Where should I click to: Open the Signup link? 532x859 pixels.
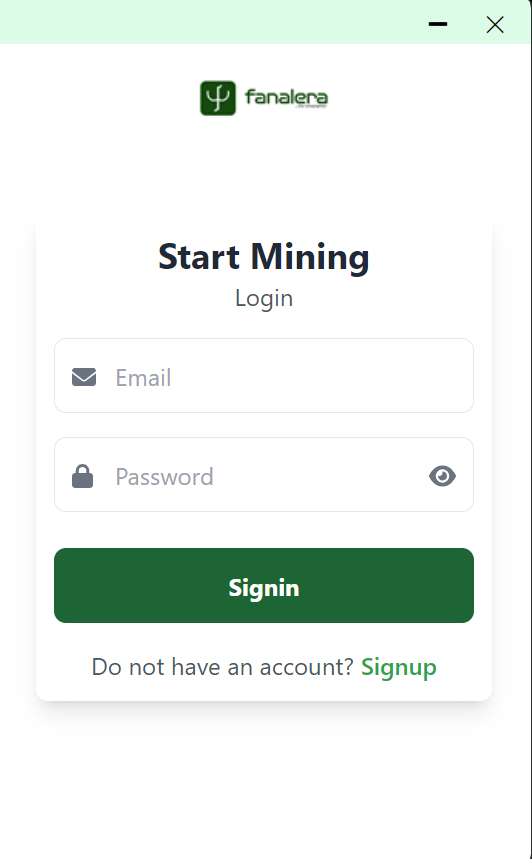pyautogui.click(x=398, y=667)
